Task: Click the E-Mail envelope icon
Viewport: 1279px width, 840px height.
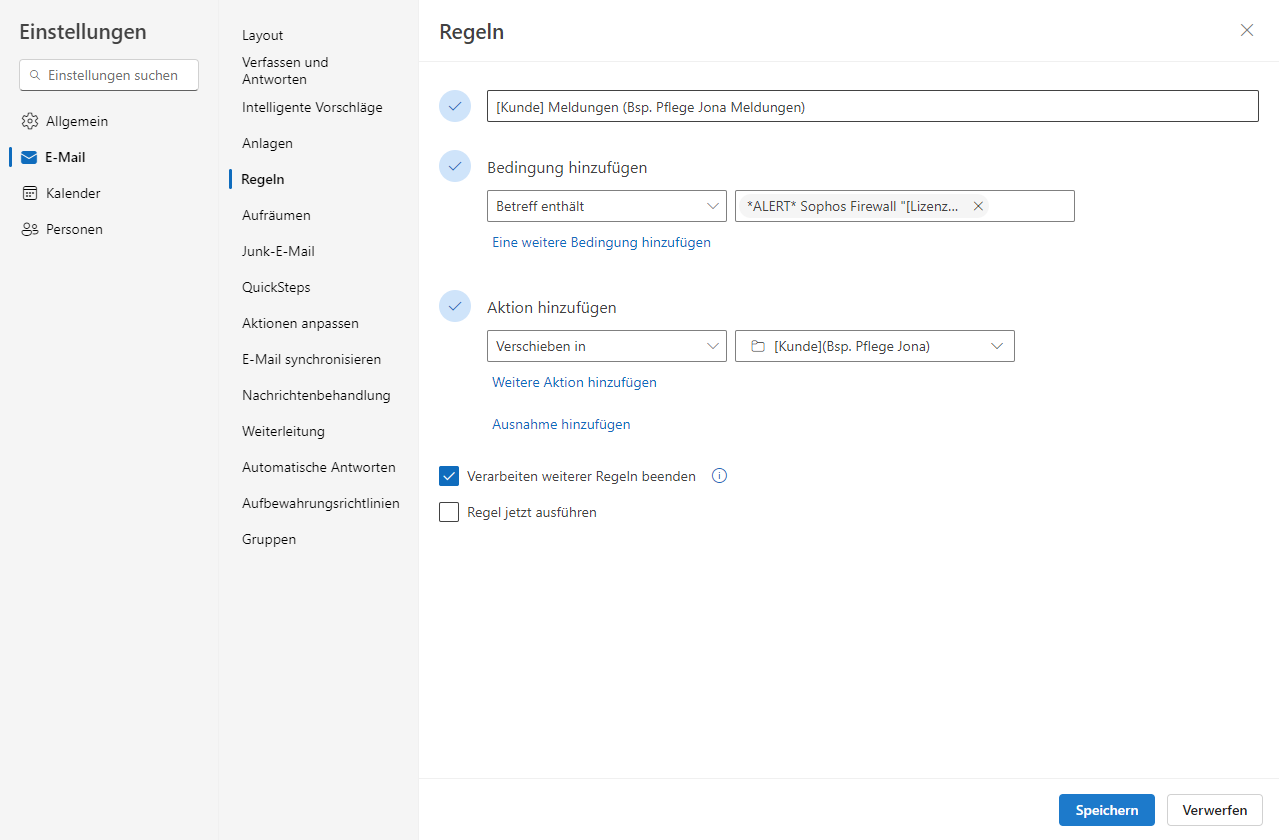Action: [29, 157]
